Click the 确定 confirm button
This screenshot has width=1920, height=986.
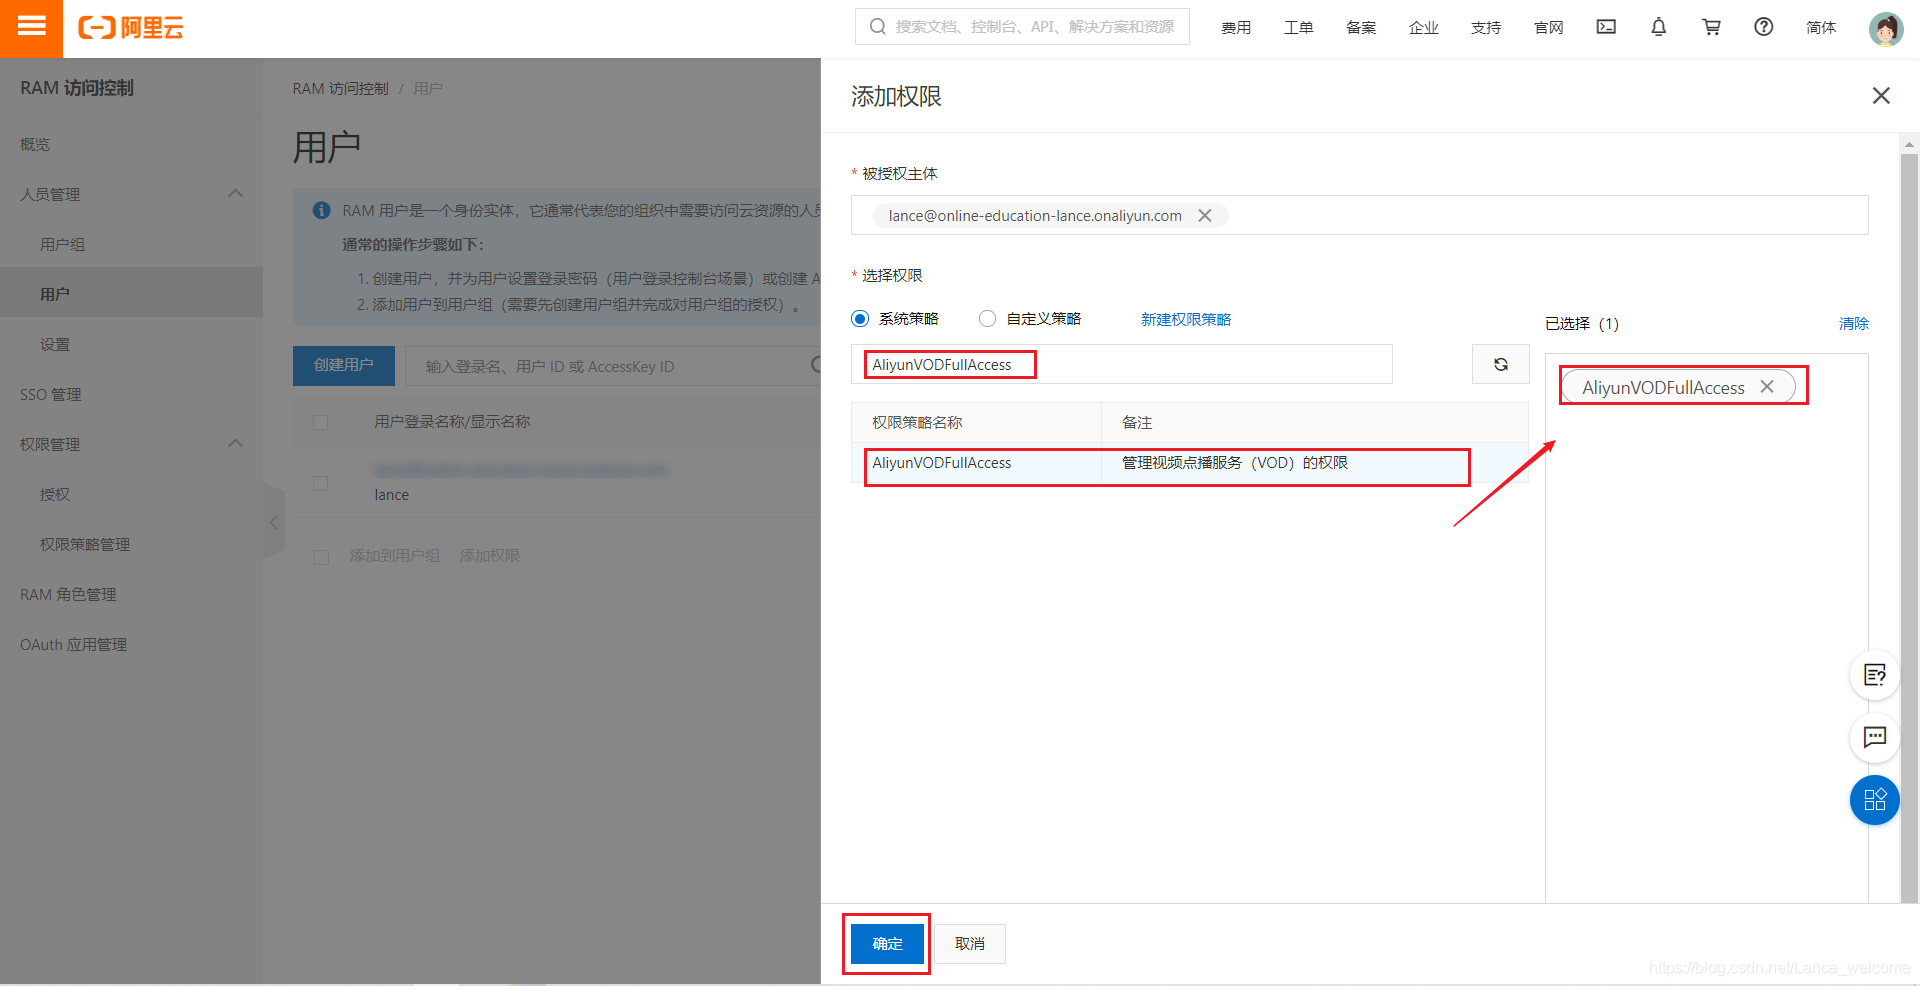click(887, 943)
